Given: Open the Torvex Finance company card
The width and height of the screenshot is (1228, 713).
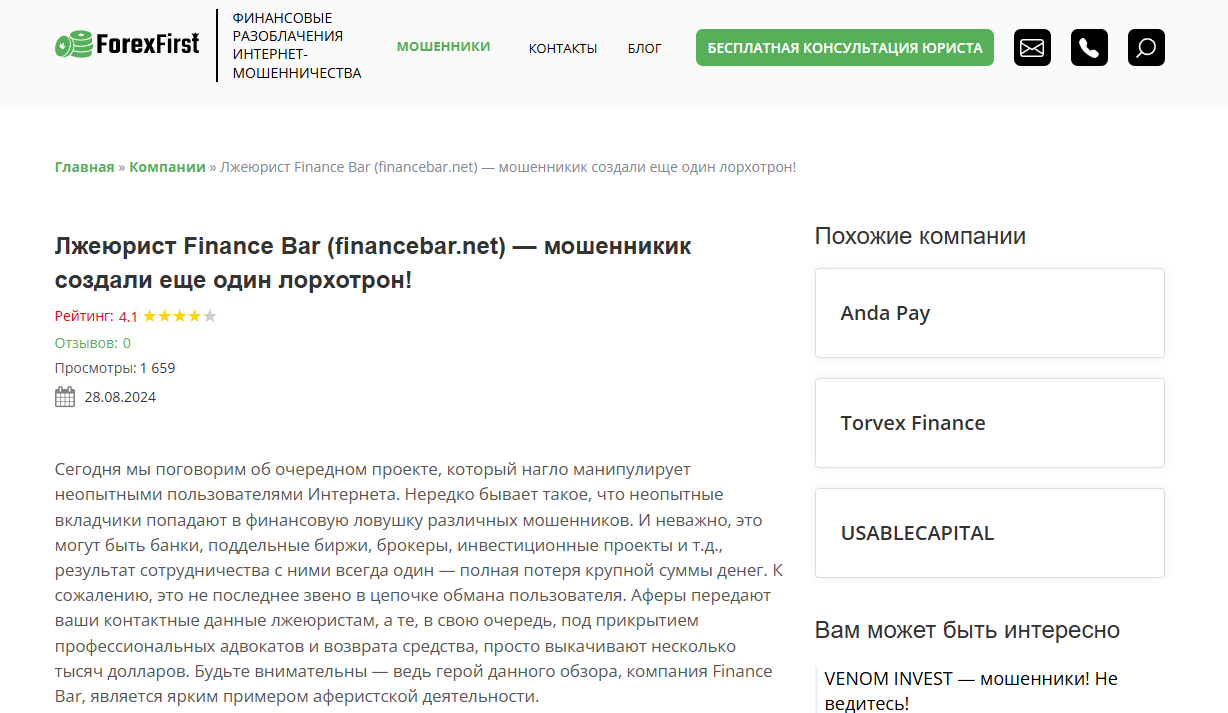Looking at the screenshot, I should pos(990,423).
